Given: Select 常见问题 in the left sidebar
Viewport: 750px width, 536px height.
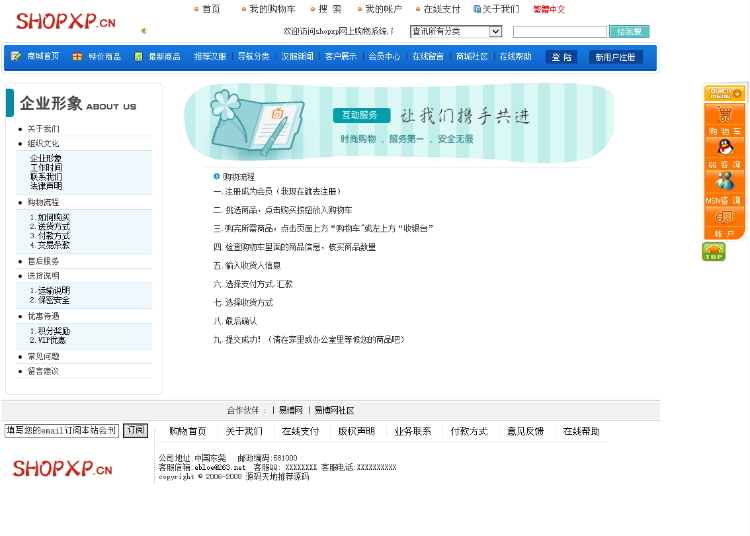Looking at the screenshot, I should [x=44, y=357].
